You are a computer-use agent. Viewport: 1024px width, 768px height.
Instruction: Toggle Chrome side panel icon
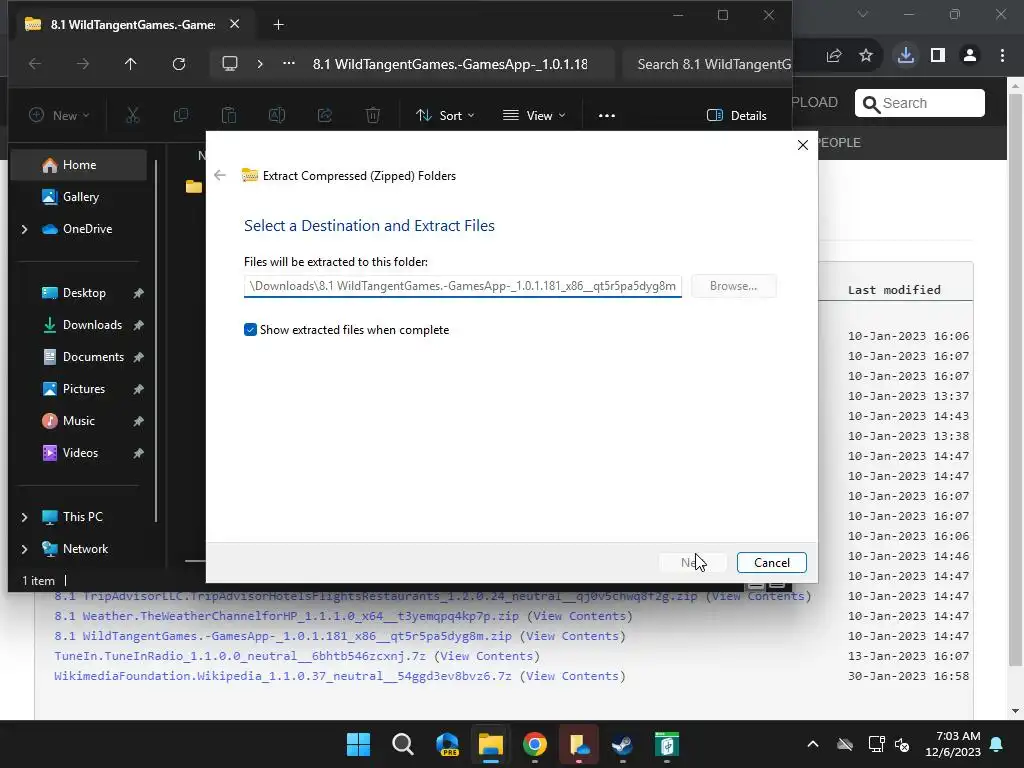coord(938,56)
